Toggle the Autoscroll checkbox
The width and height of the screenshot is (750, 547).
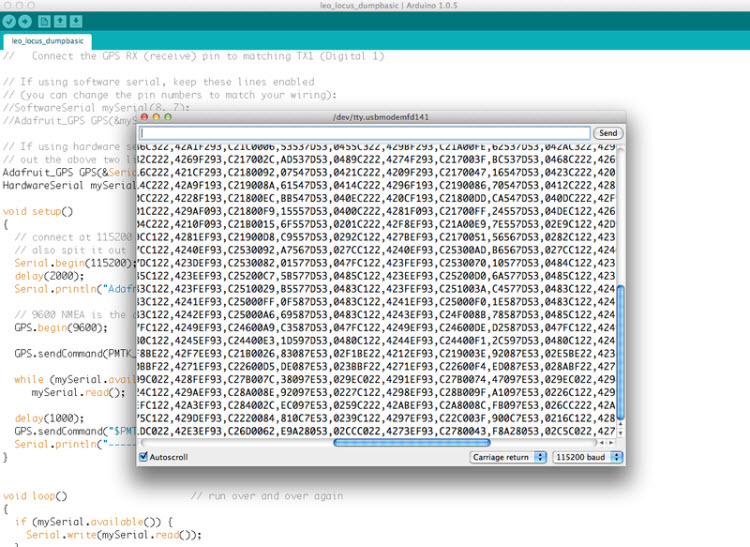(x=143, y=457)
